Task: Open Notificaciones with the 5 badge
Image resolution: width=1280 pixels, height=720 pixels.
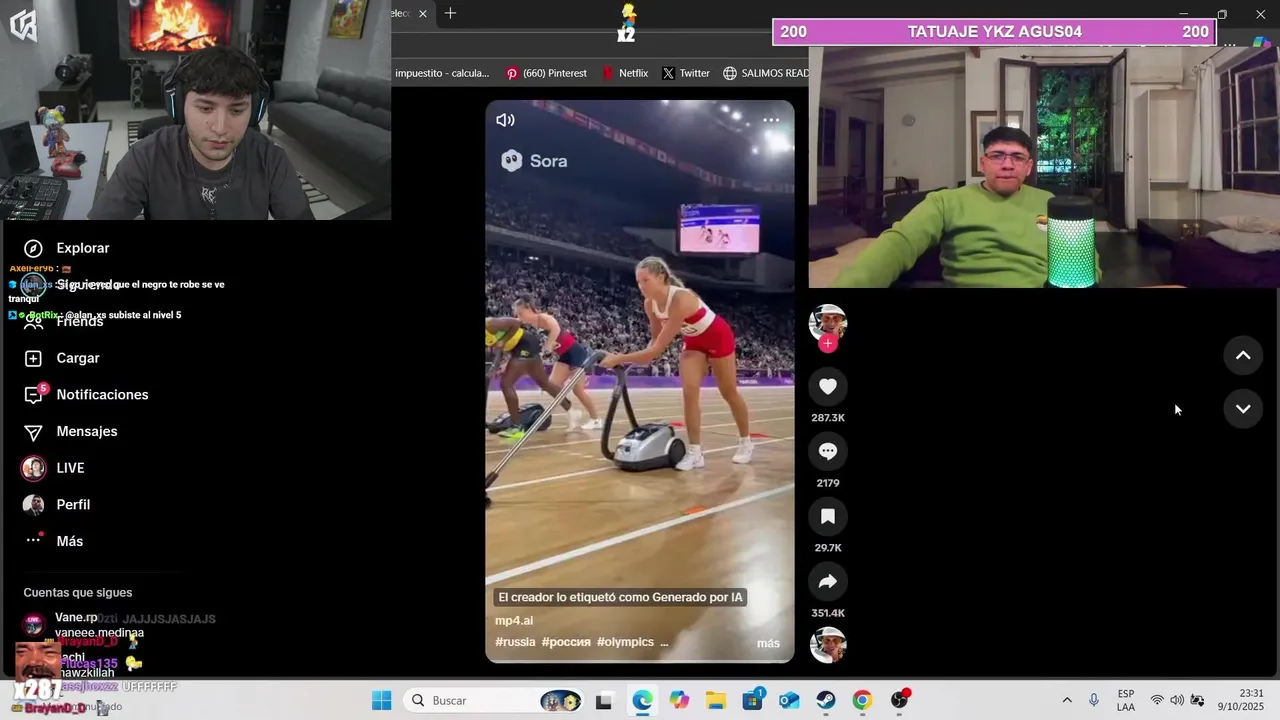Action: (34, 394)
